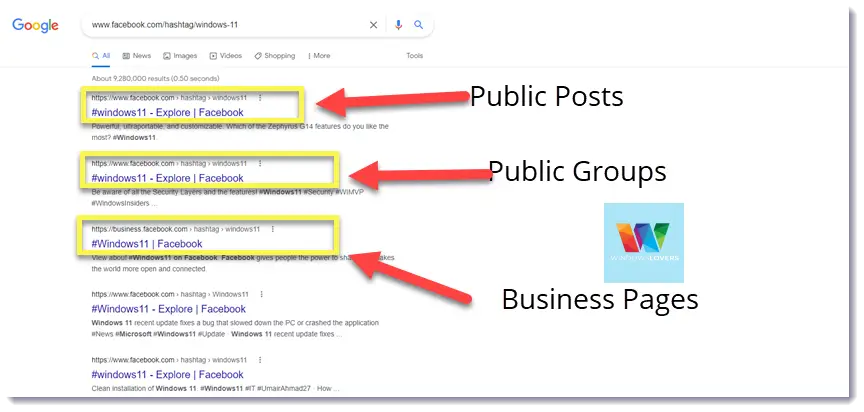This screenshot has width=864, height=412.
Task: Open the Images tab
Action: tap(180, 56)
